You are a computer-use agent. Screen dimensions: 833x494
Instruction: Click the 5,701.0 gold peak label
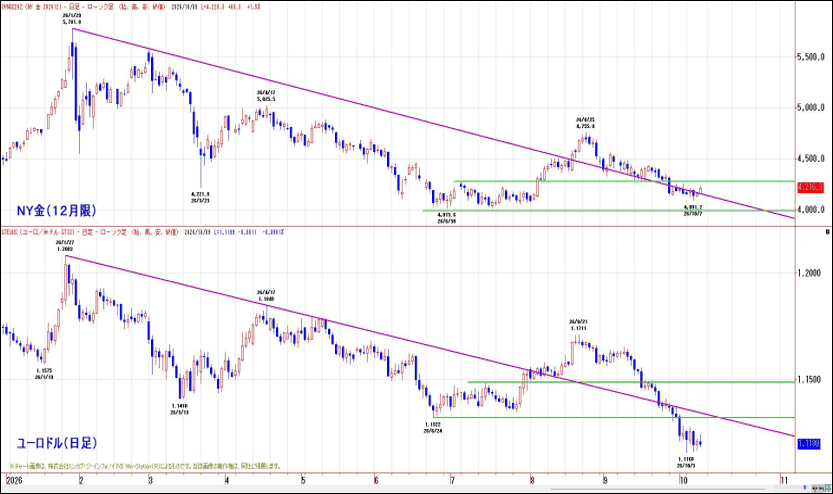click(x=72, y=22)
